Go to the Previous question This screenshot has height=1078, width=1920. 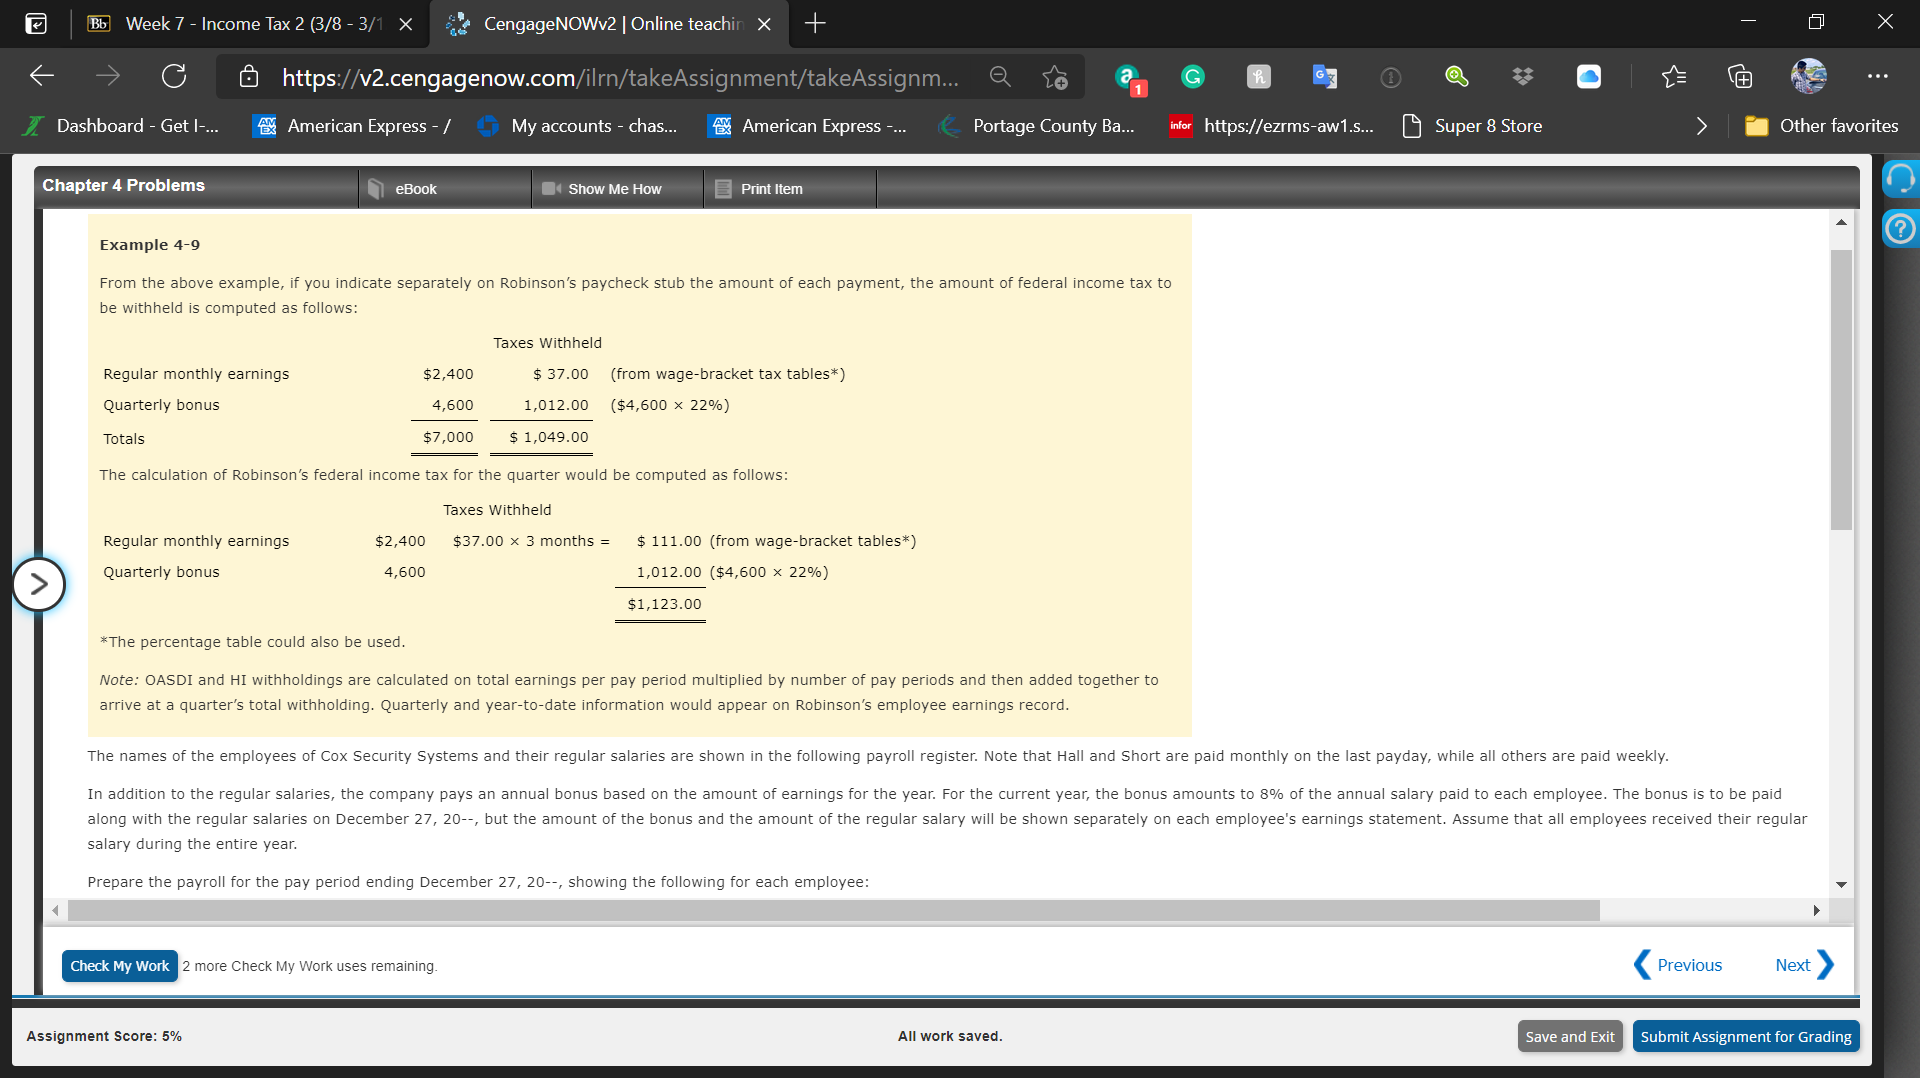tap(1677, 965)
